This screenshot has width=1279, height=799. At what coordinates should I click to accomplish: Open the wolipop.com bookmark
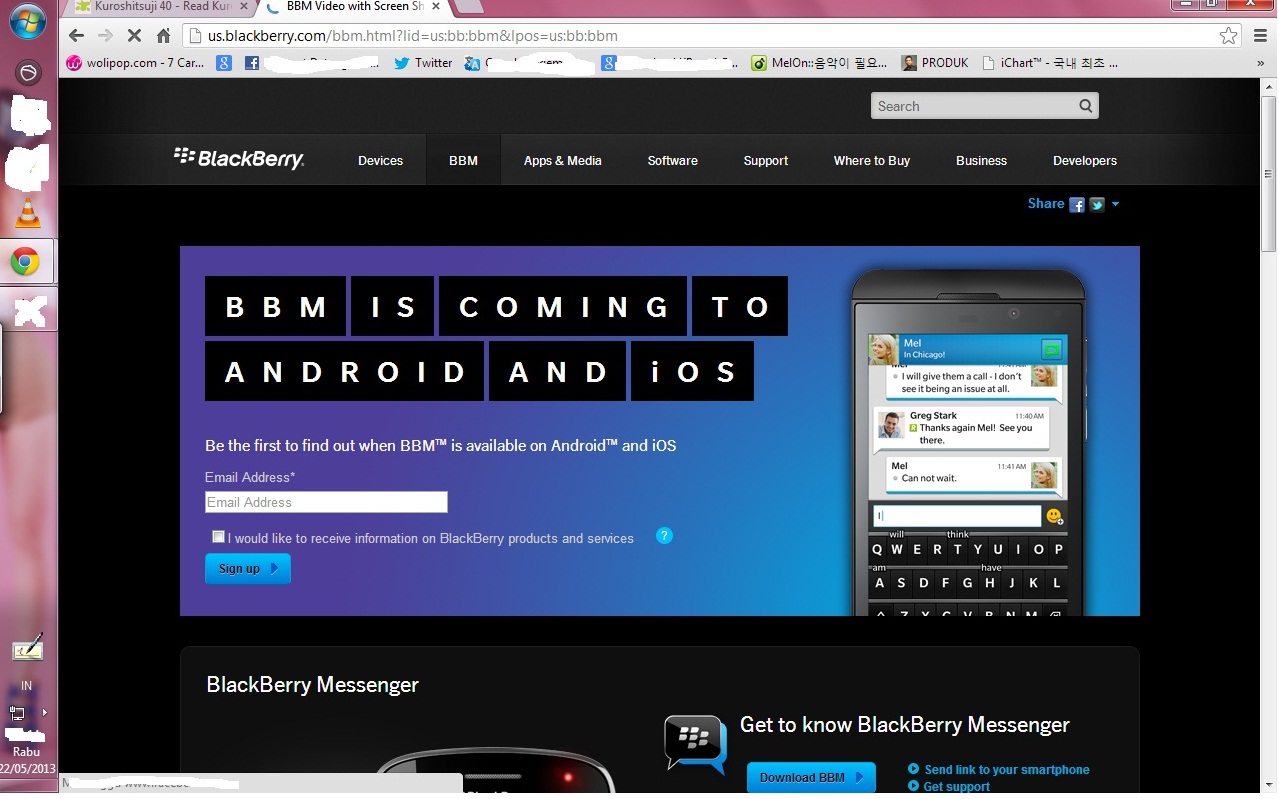tap(135, 63)
